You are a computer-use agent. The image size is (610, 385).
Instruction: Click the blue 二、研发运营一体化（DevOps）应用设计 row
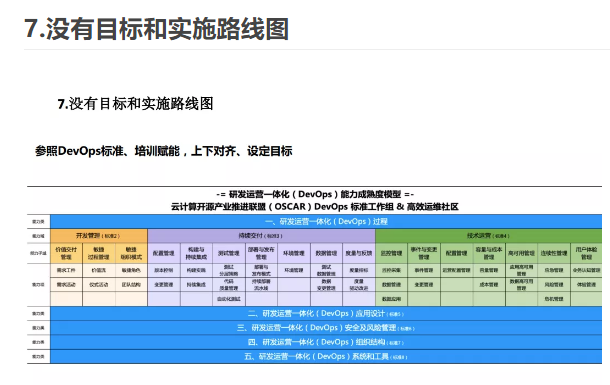pyautogui.click(x=326, y=313)
